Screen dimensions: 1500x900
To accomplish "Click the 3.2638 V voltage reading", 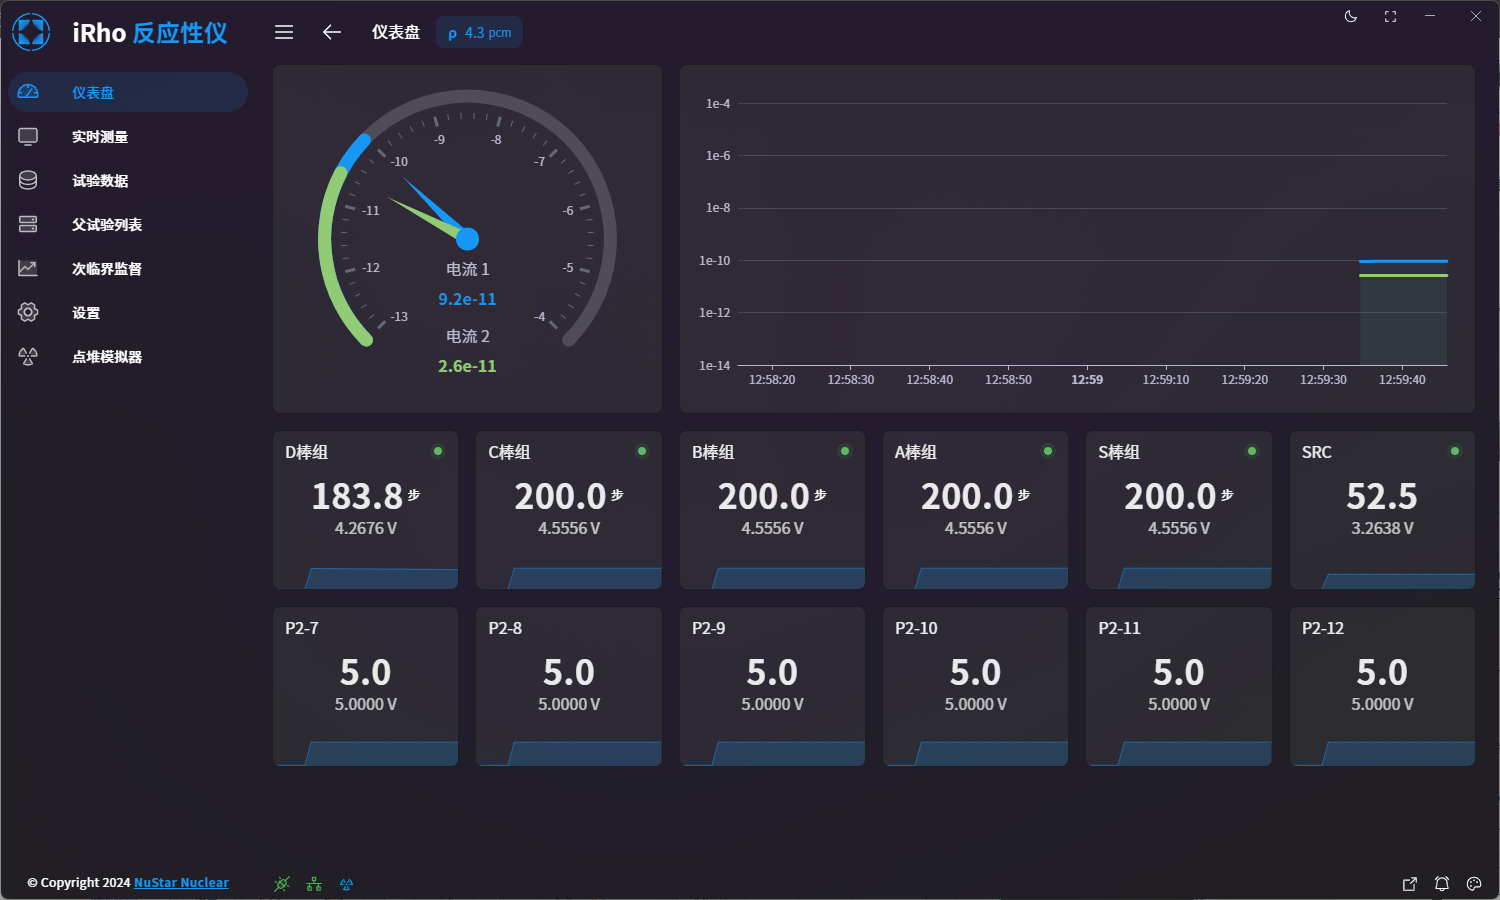I will (x=1382, y=528).
